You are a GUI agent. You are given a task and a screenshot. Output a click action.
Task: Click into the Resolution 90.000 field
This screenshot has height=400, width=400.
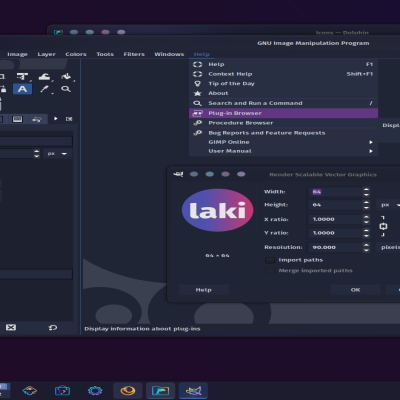coord(335,247)
